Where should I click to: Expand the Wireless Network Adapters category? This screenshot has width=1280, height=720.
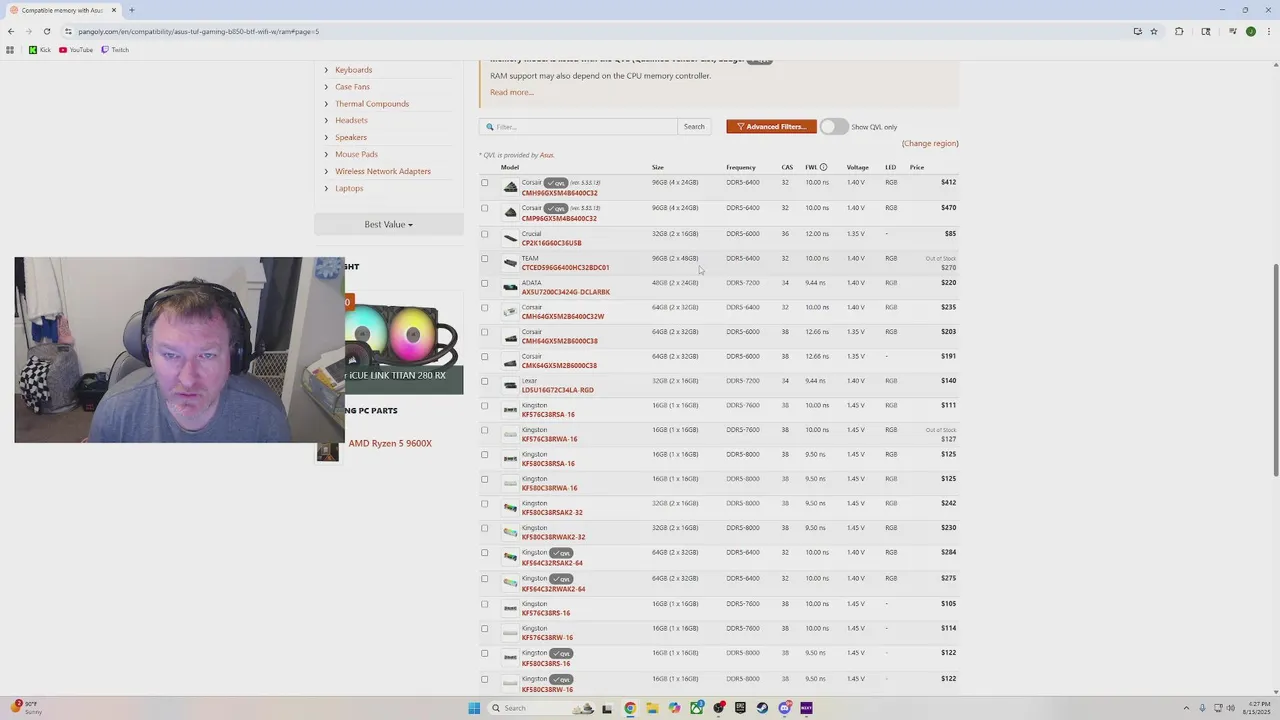click(x=383, y=171)
